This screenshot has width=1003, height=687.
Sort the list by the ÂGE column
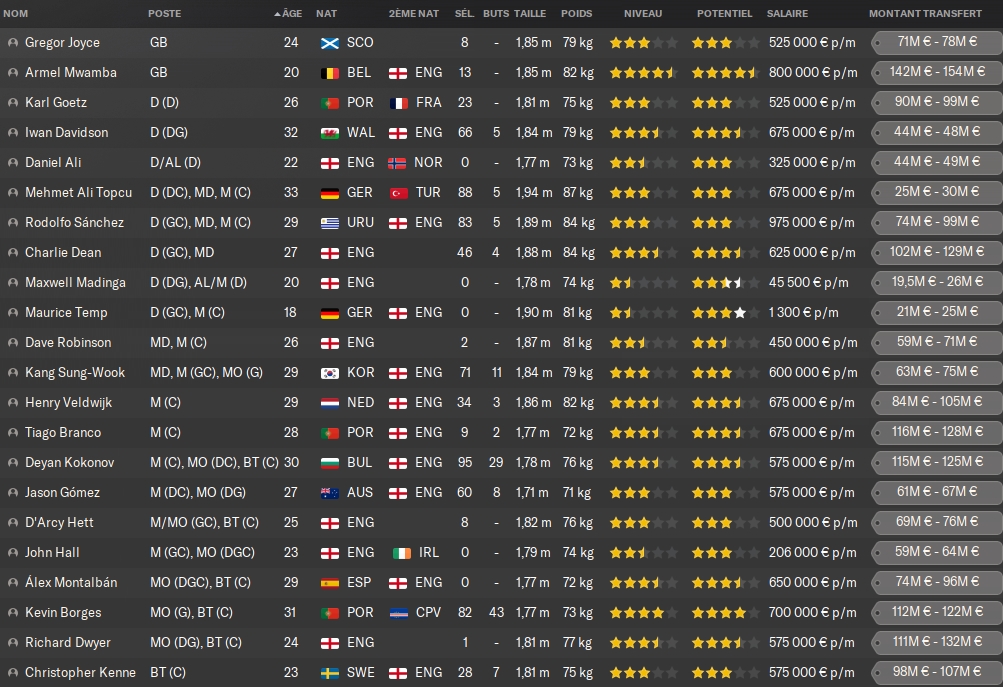[x=290, y=14]
